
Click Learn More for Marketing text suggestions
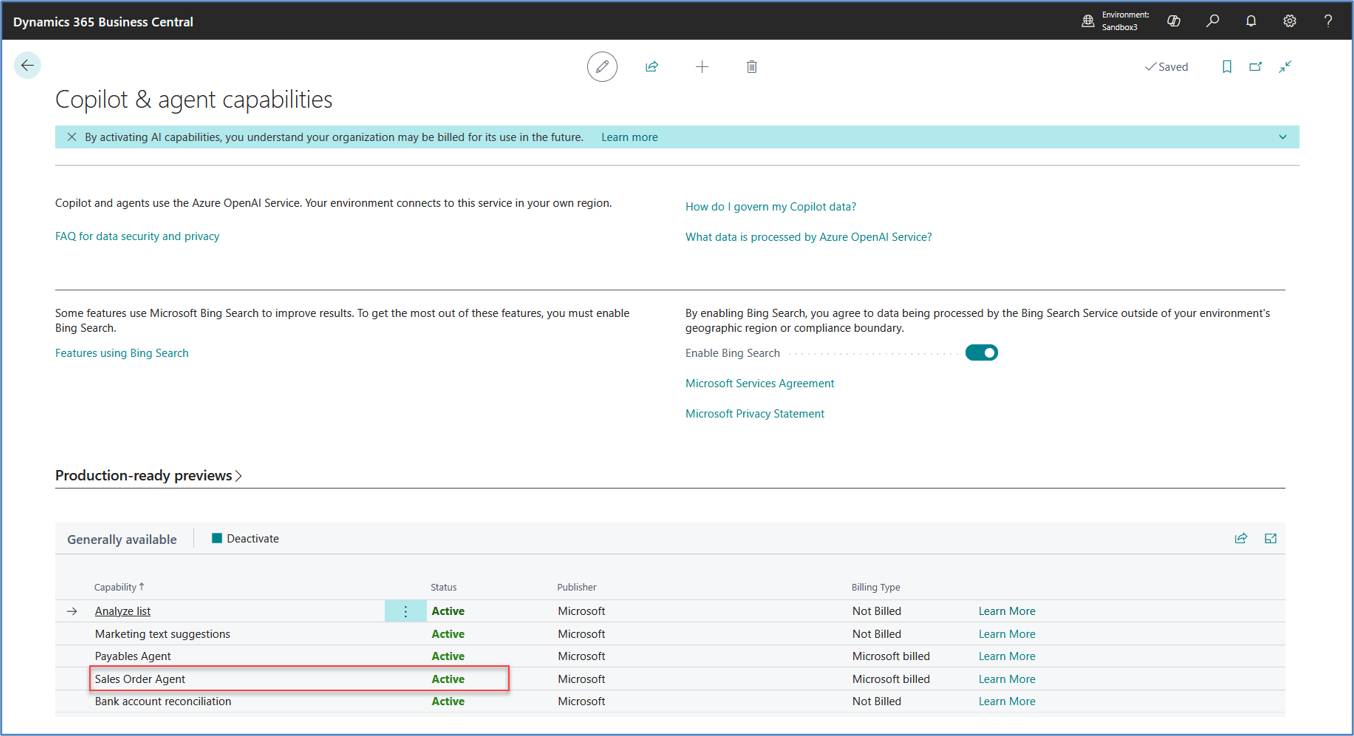(x=1007, y=634)
